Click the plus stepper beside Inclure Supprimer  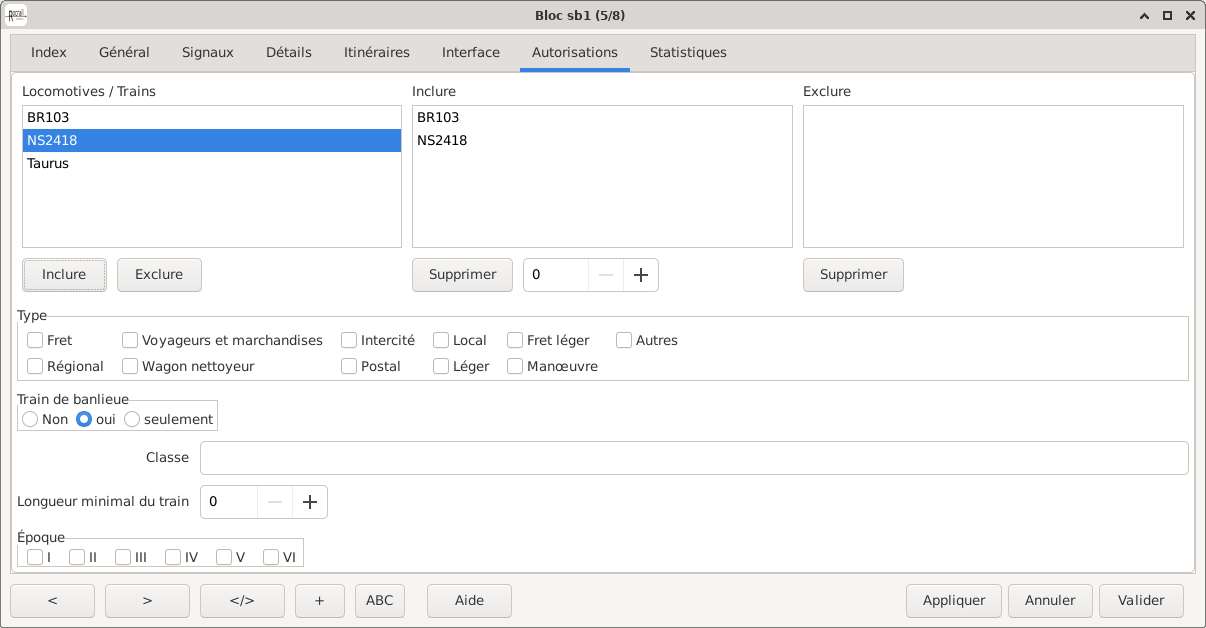pyautogui.click(x=641, y=275)
